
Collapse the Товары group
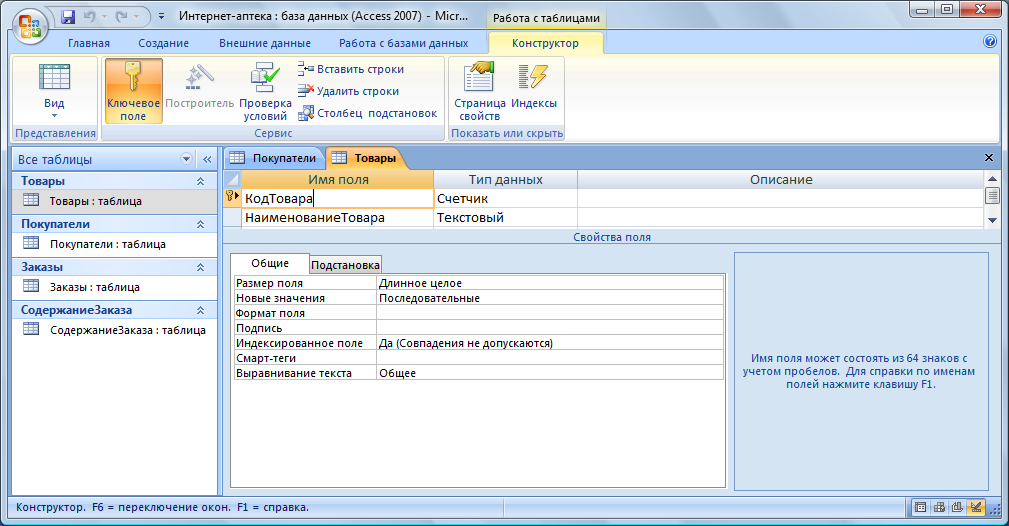200,182
